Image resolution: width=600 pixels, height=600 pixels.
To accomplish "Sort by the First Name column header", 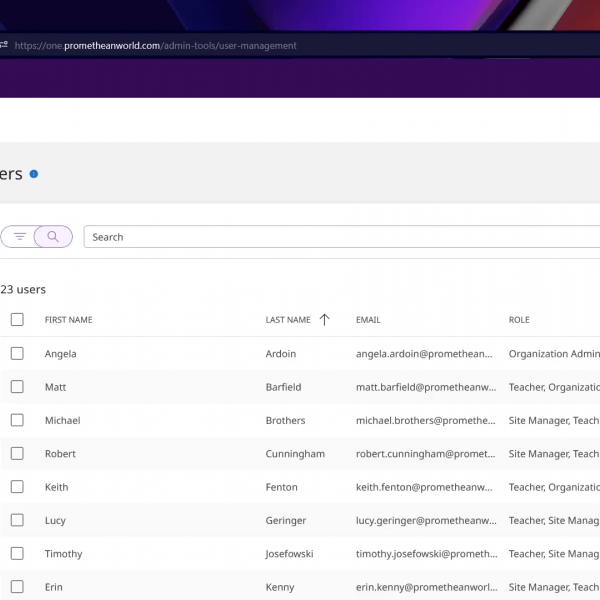I will (68, 320).
